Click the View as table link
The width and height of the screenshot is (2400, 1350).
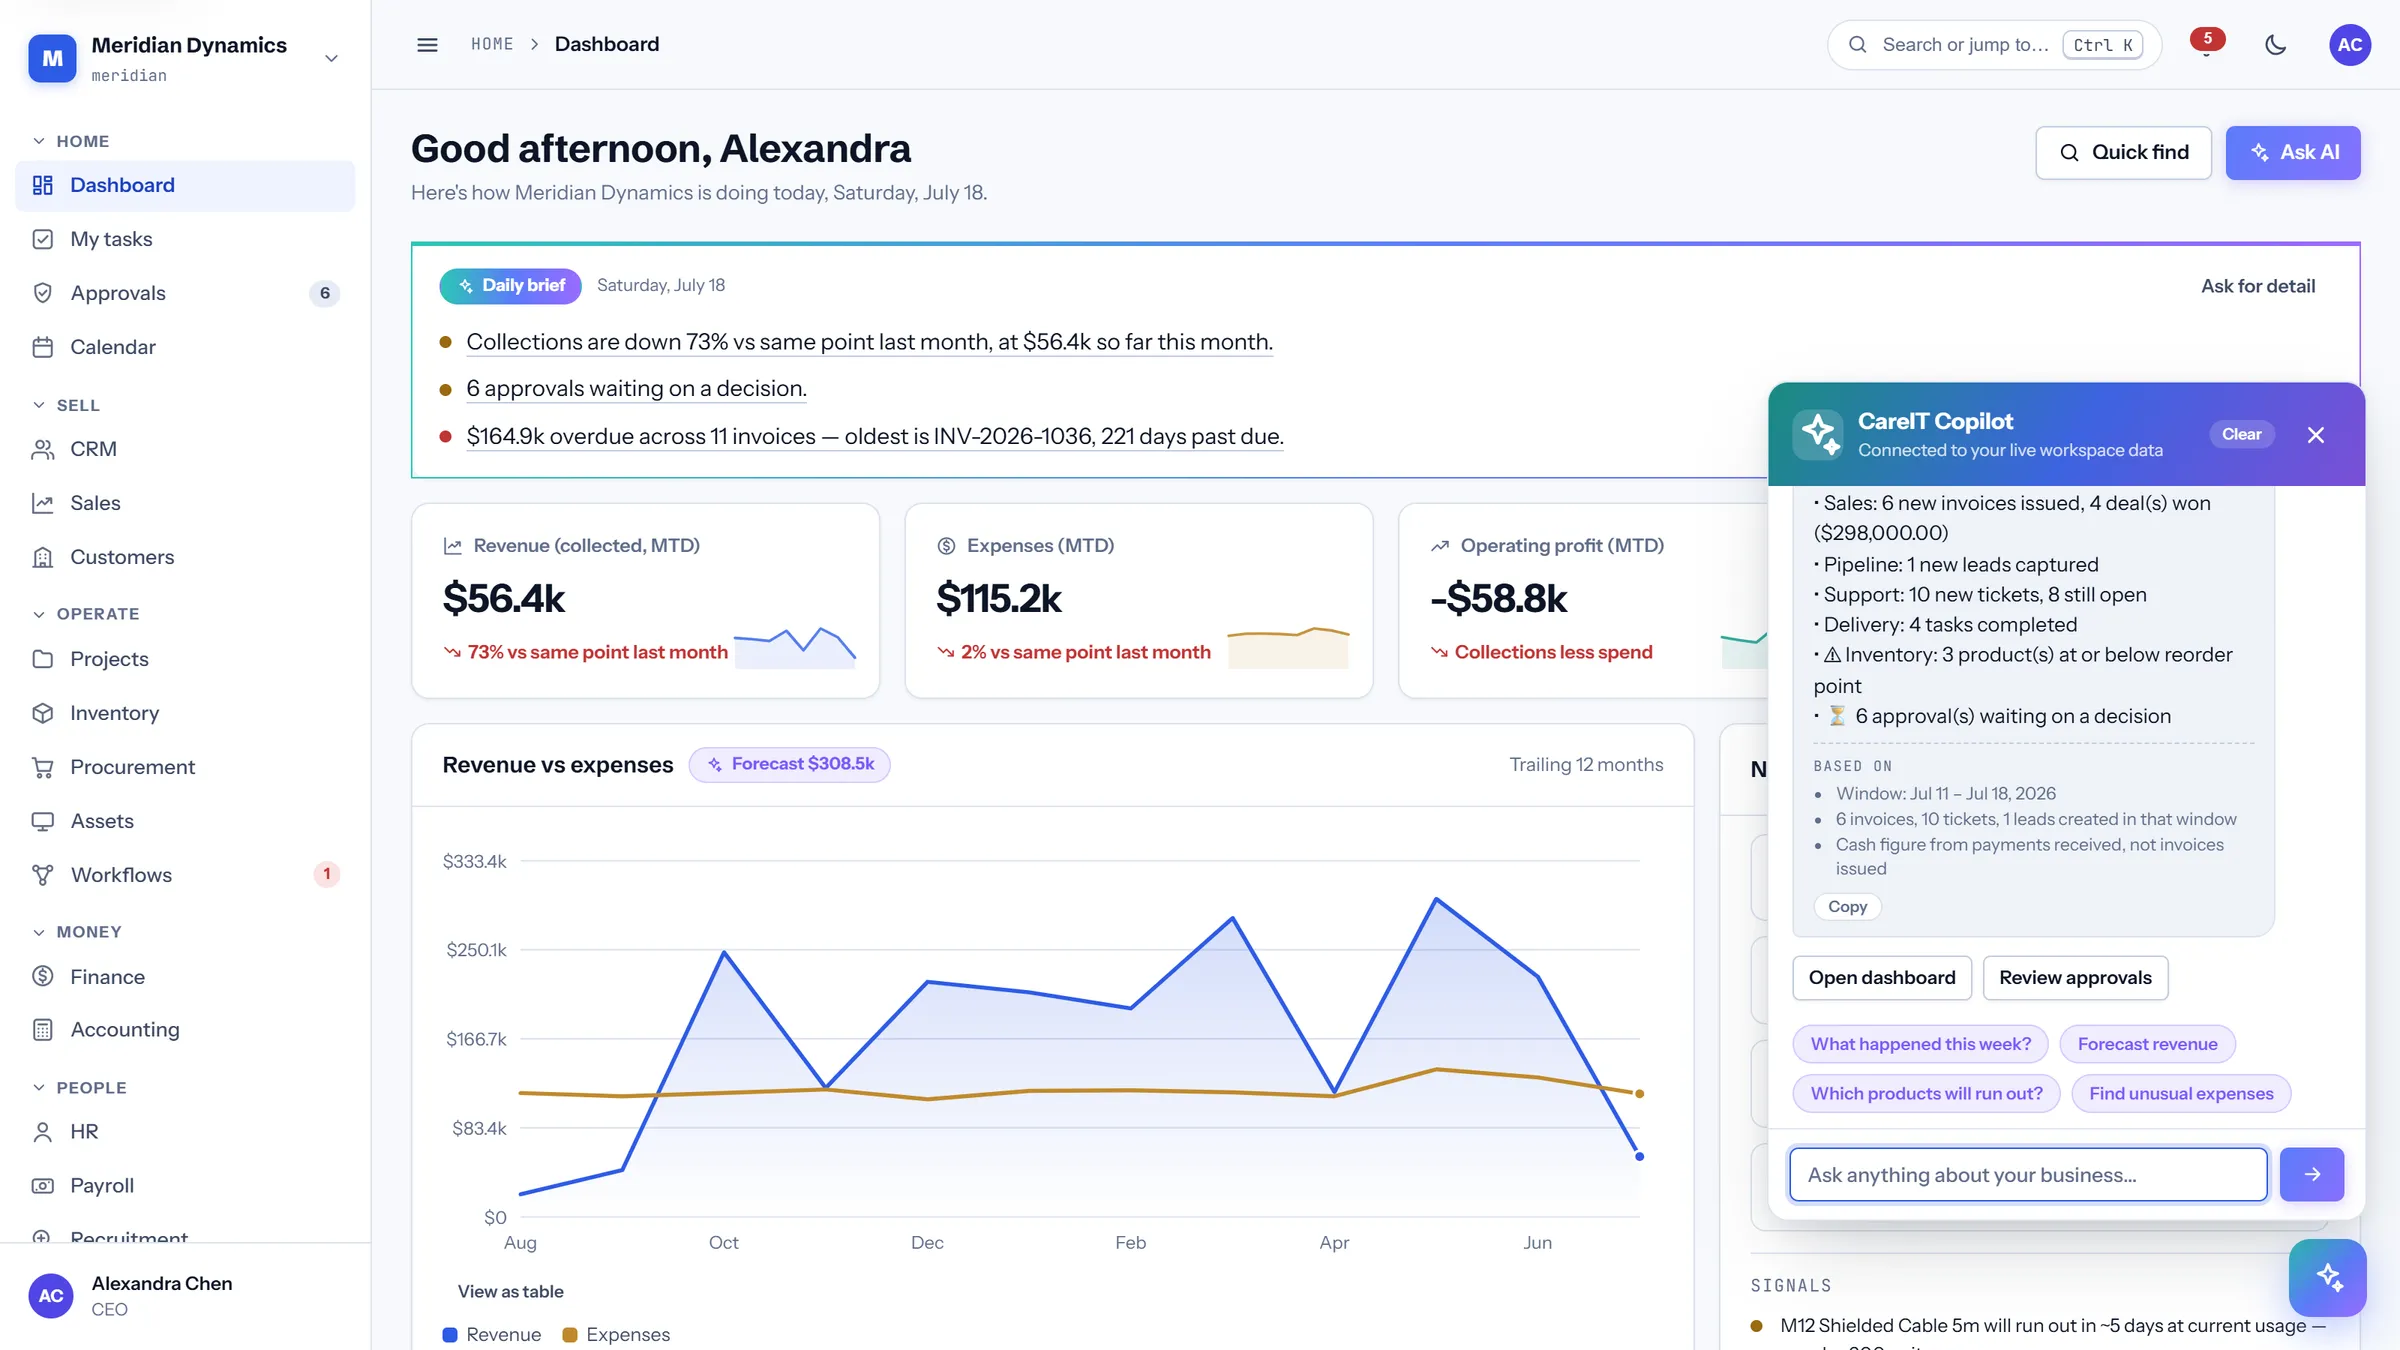(x=510, y=1291)
